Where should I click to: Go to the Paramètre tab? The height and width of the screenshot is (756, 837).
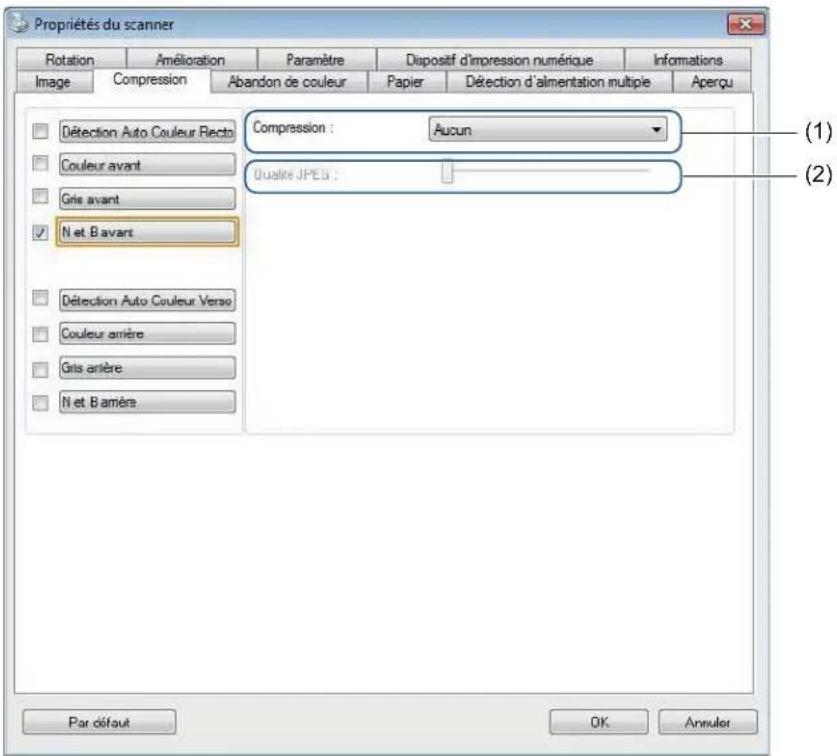pos(315,59)
